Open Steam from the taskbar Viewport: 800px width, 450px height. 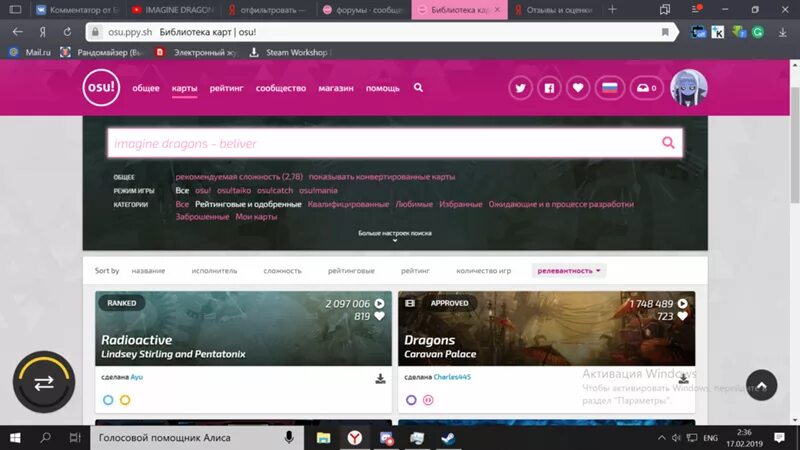click(x=448, y=438)
